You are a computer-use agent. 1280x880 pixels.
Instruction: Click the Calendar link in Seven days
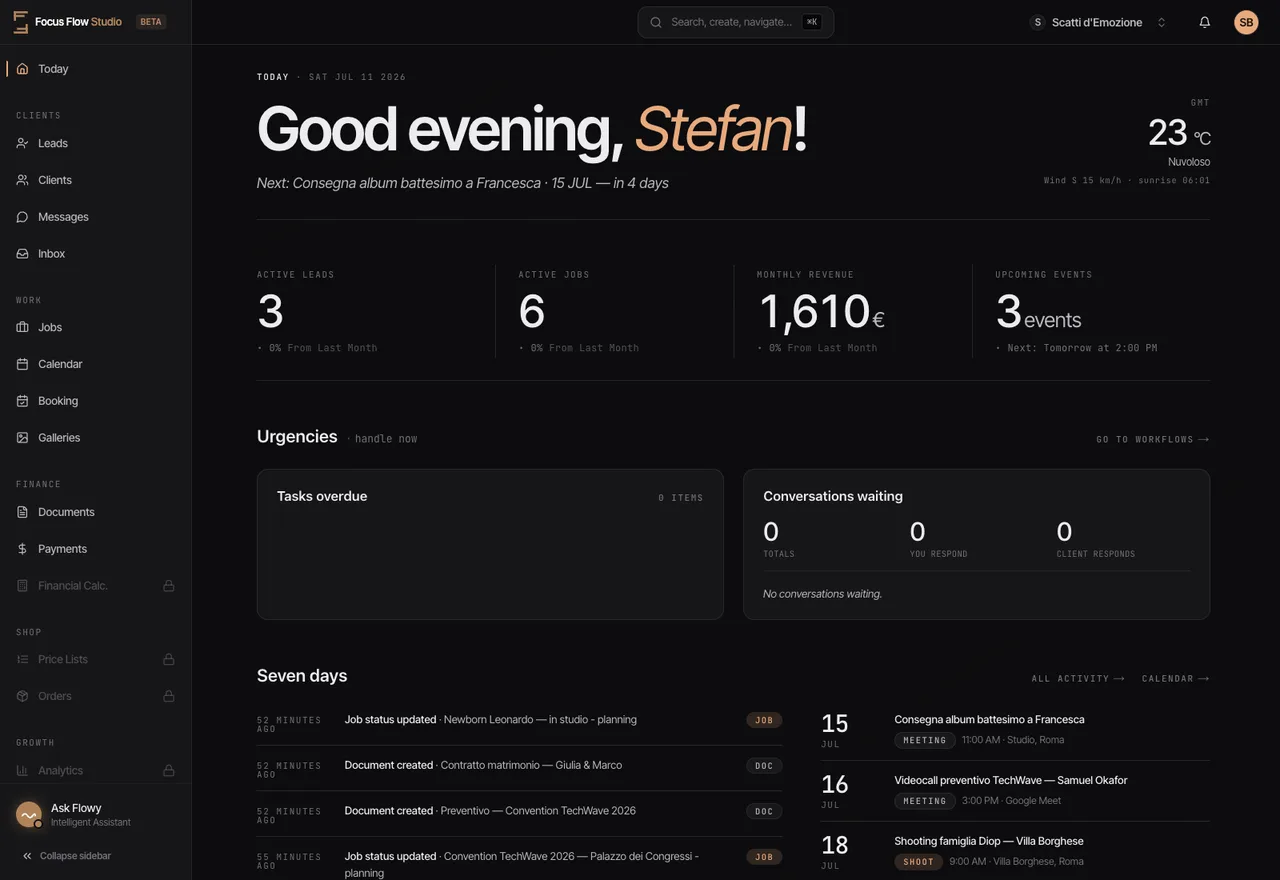(1176, 678)
